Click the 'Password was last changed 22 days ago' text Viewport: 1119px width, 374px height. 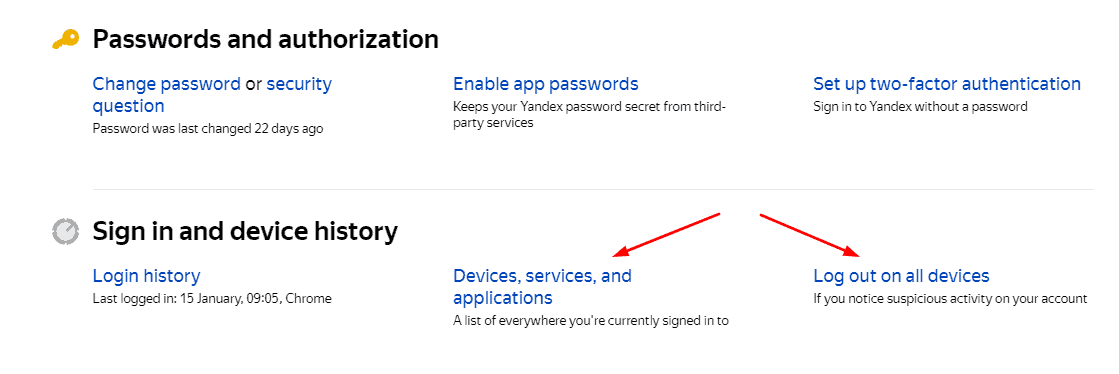(x=208, y=129)
